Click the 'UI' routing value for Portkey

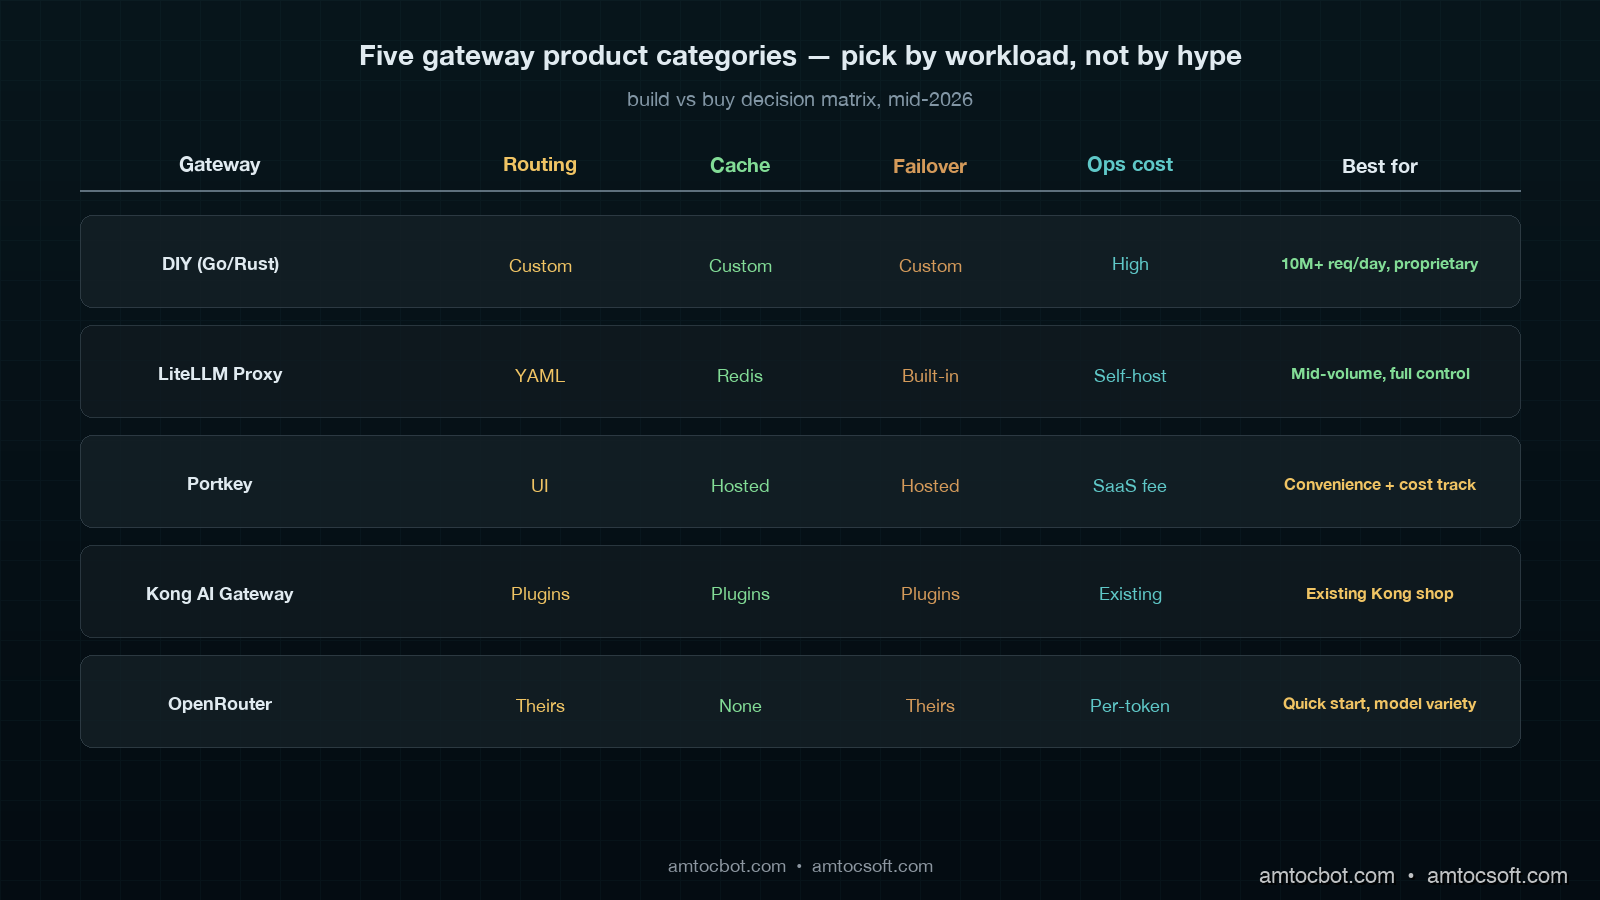point(540,486)
